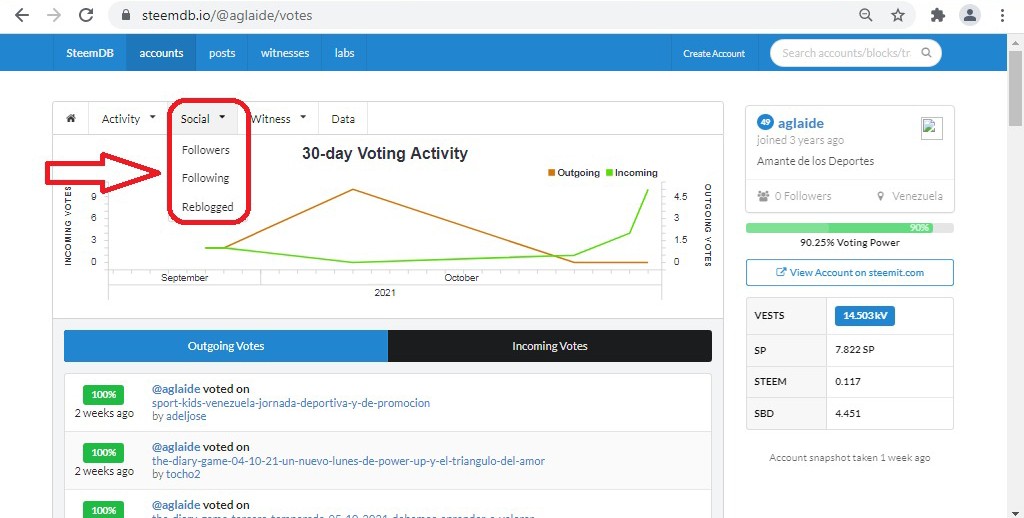This screenshot has height=518, width=1024.
Task: Click the followers people icon
Action: 763,196
